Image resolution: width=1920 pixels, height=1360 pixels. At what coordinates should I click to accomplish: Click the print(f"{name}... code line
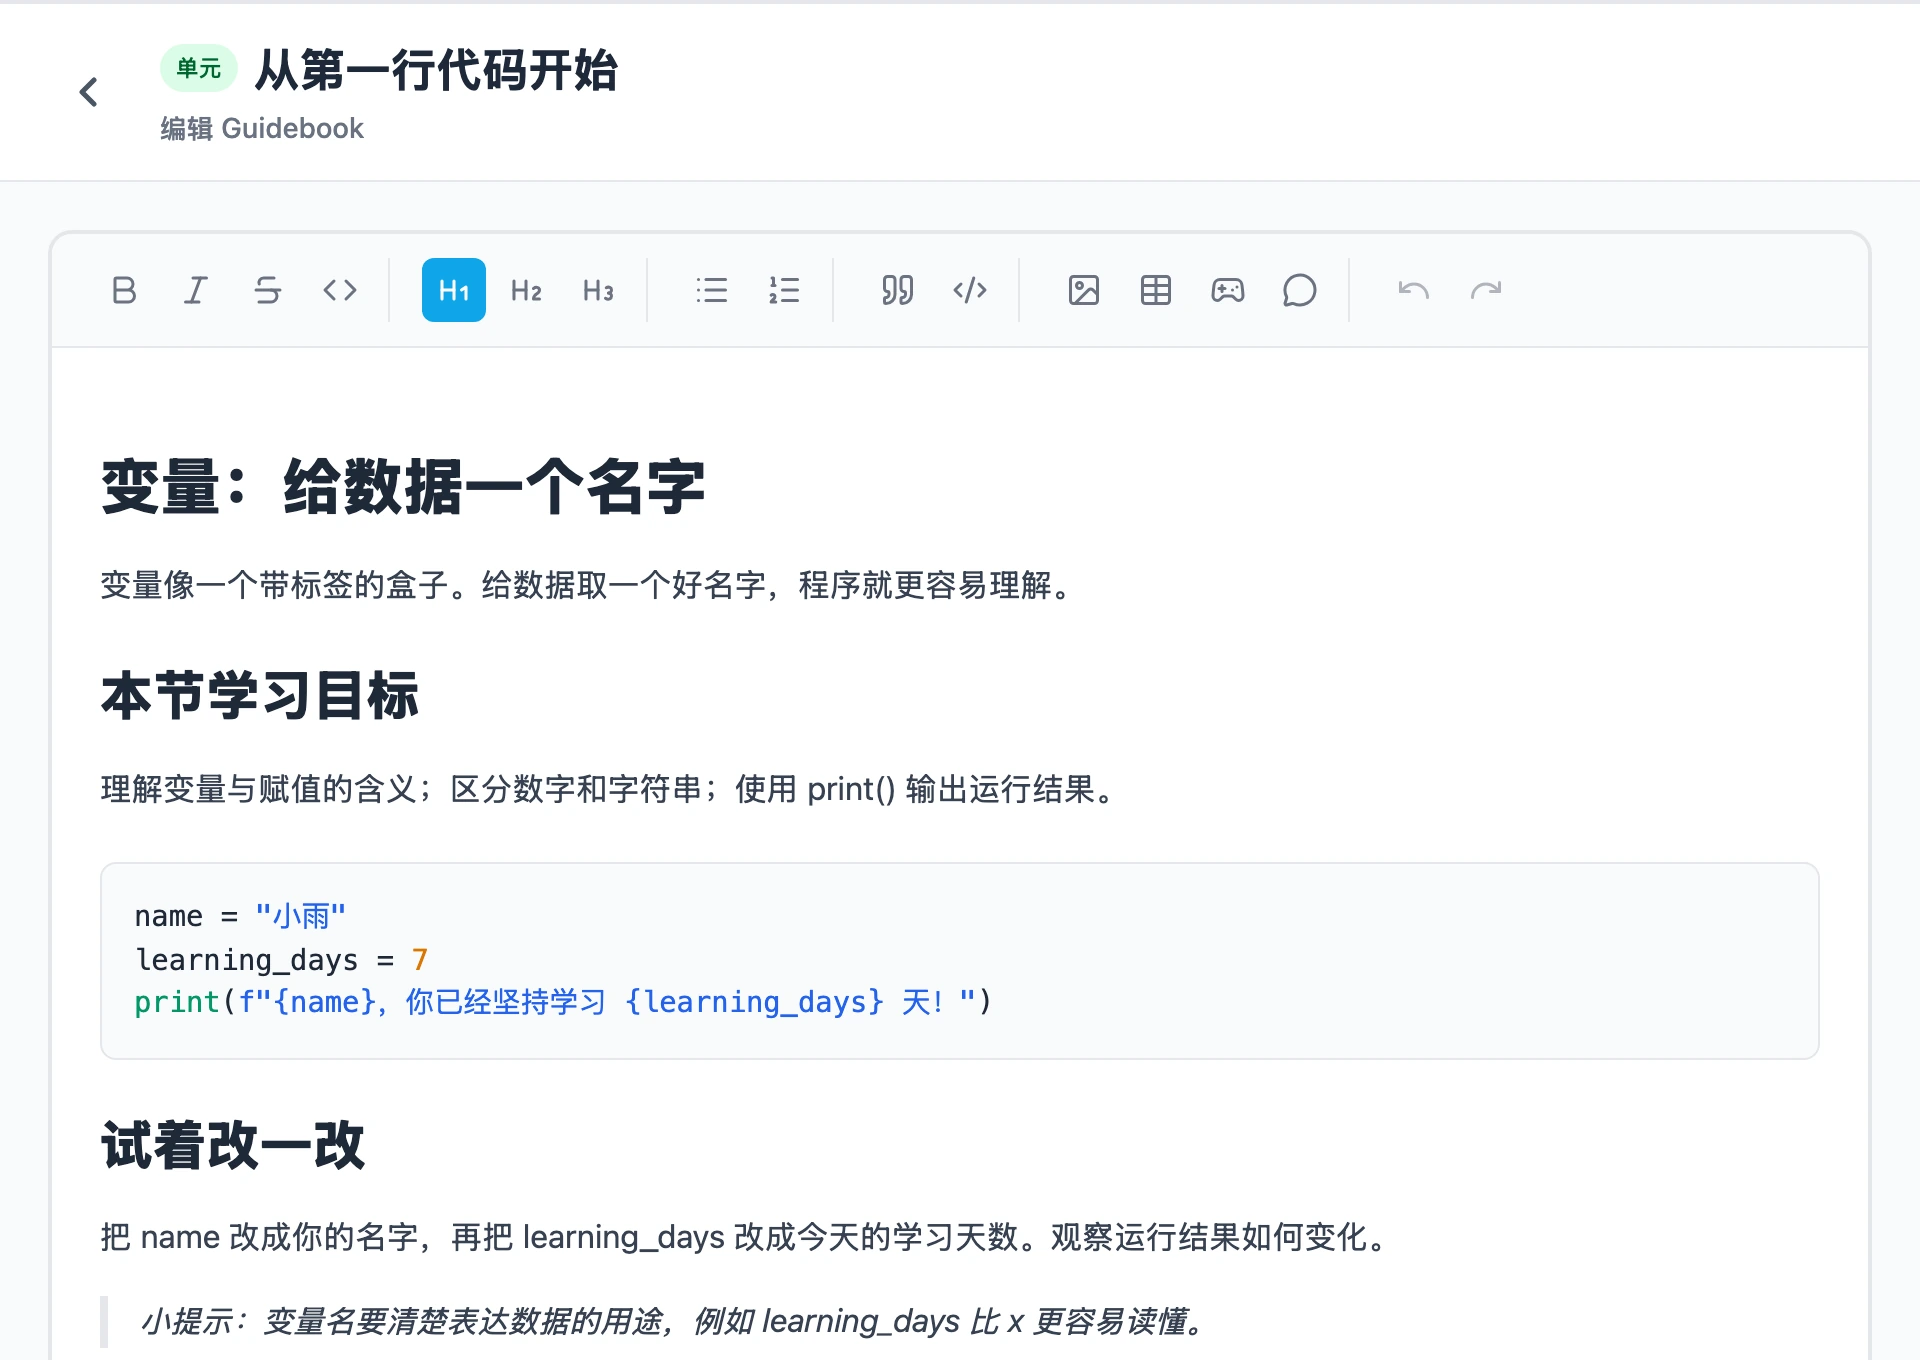tap(563, 1002)
